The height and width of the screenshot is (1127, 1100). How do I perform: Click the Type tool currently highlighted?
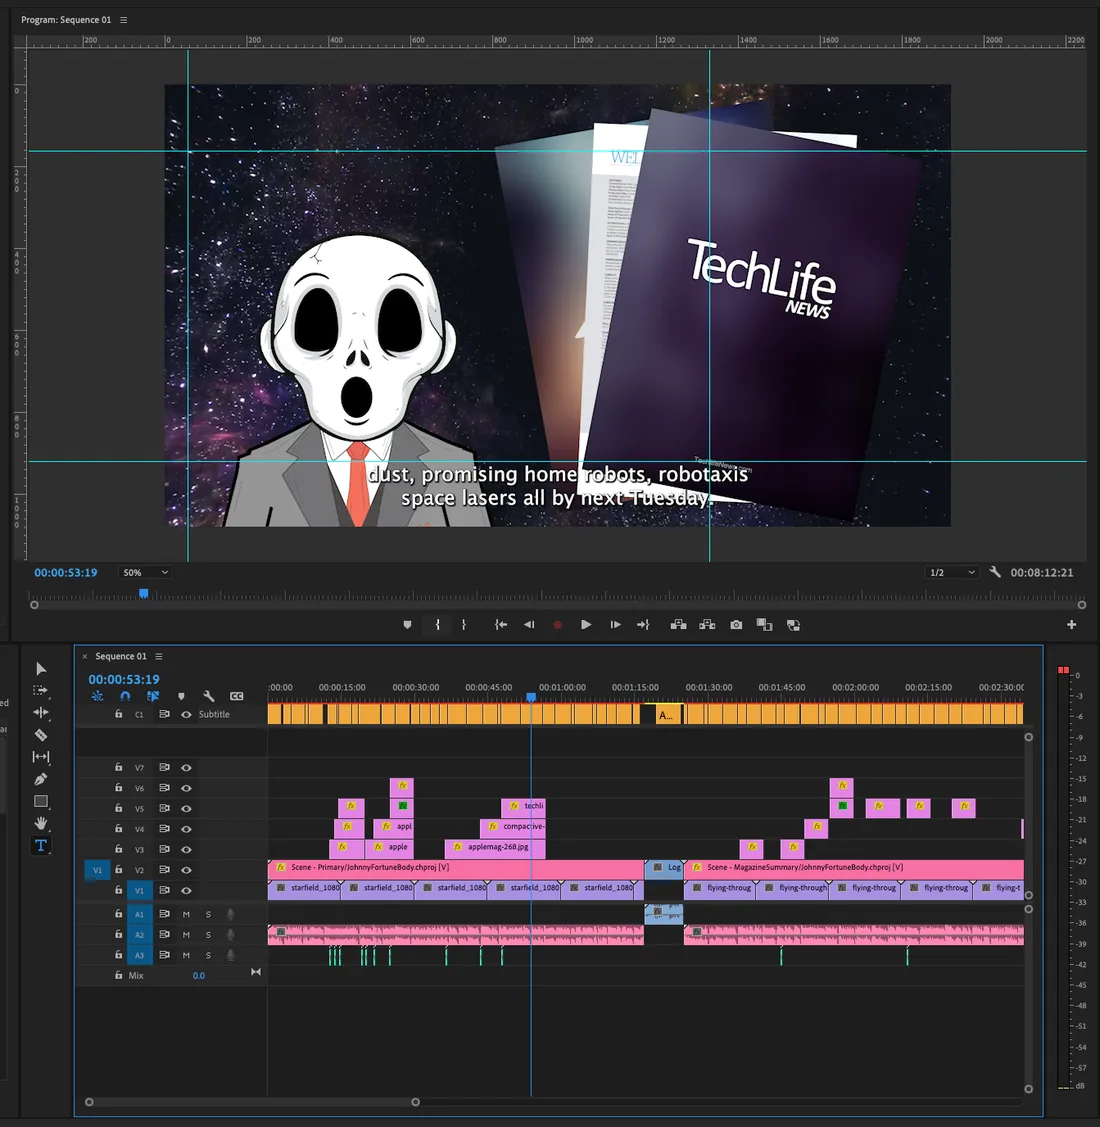click(41, 845)
